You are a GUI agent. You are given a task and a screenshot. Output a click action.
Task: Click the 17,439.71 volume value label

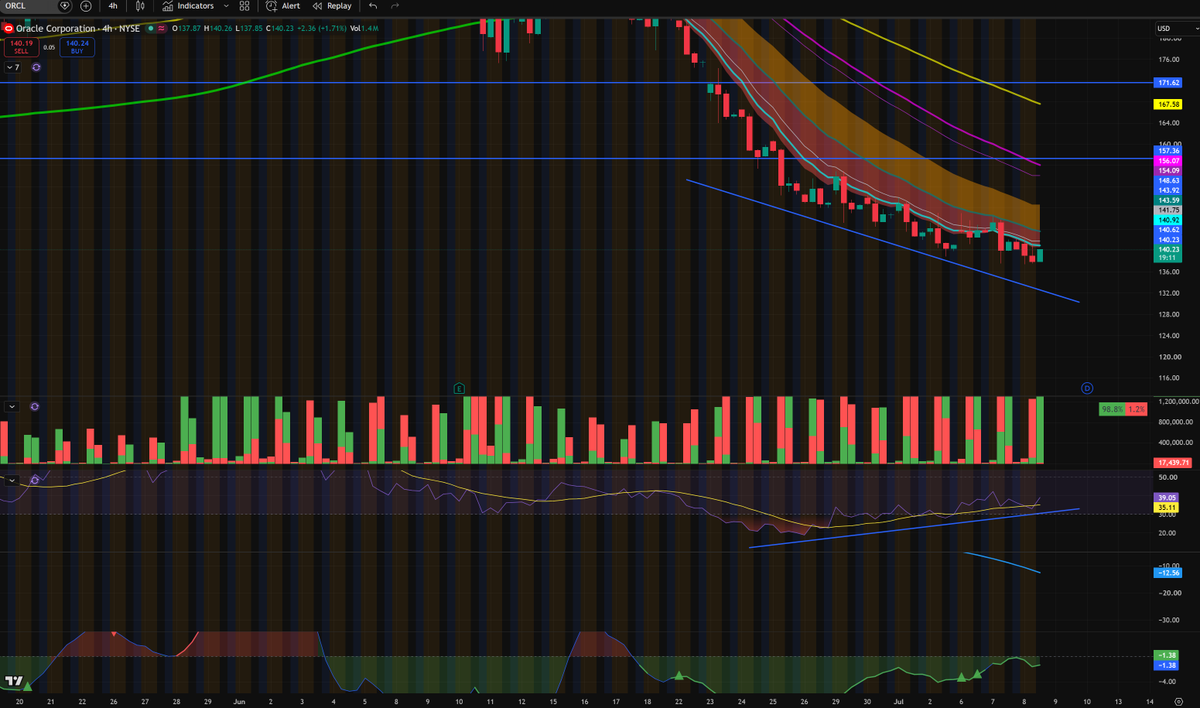click(x=1172, y=463)
